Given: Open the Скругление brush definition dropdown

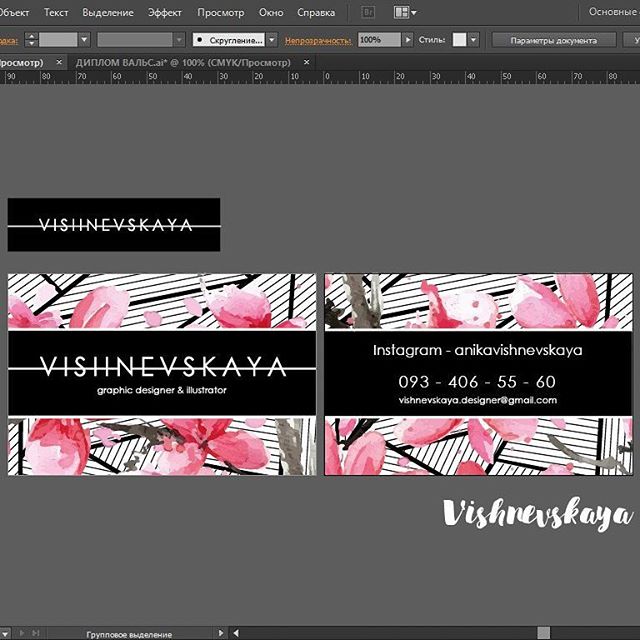Looking at the screenshot, I should (272, 40).
